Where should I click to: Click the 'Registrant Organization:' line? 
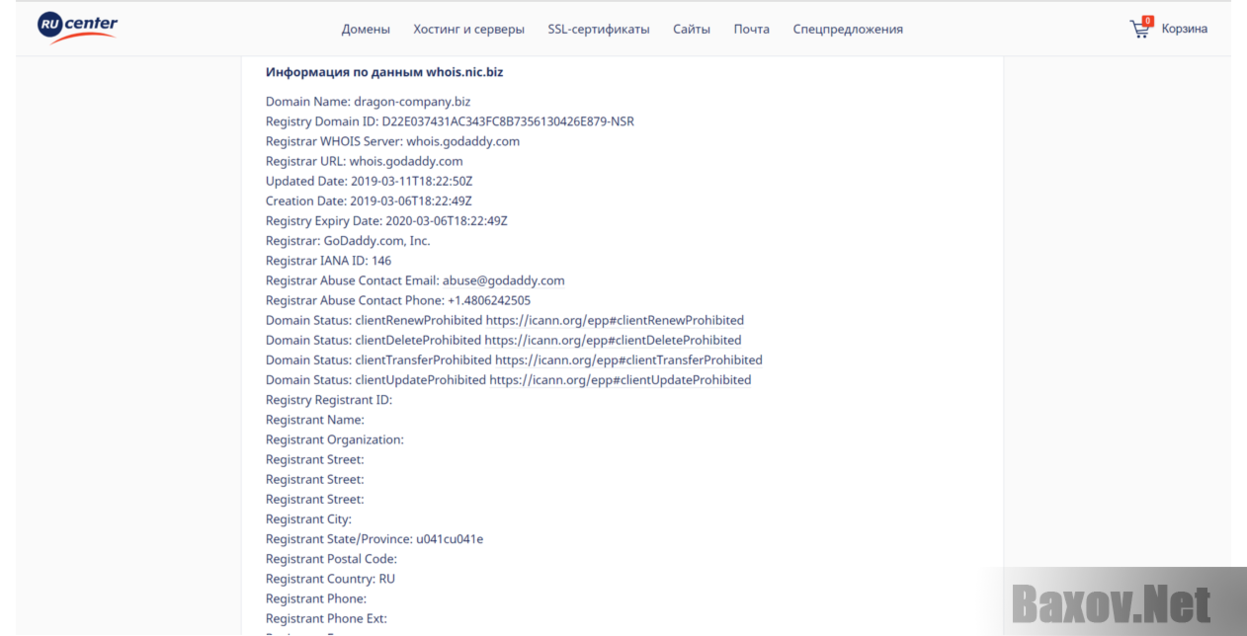(335, 440)
